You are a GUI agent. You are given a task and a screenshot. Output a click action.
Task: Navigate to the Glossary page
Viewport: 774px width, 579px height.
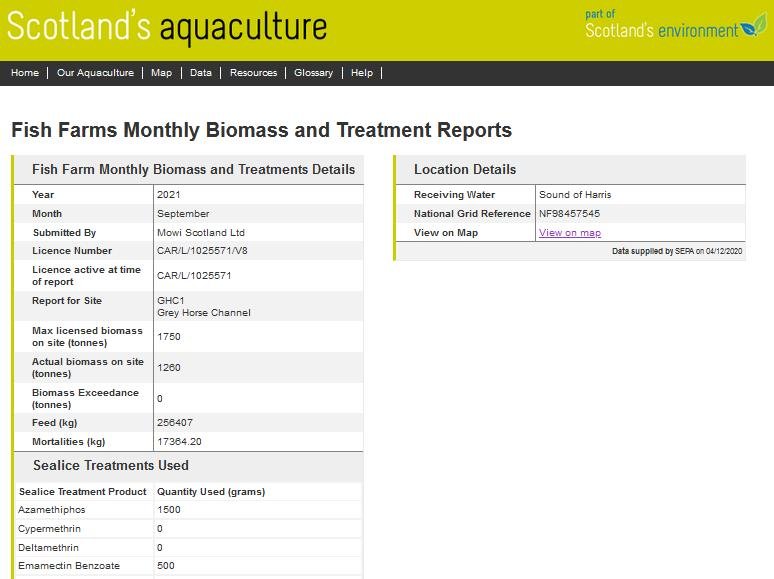[x=313, y=73]
